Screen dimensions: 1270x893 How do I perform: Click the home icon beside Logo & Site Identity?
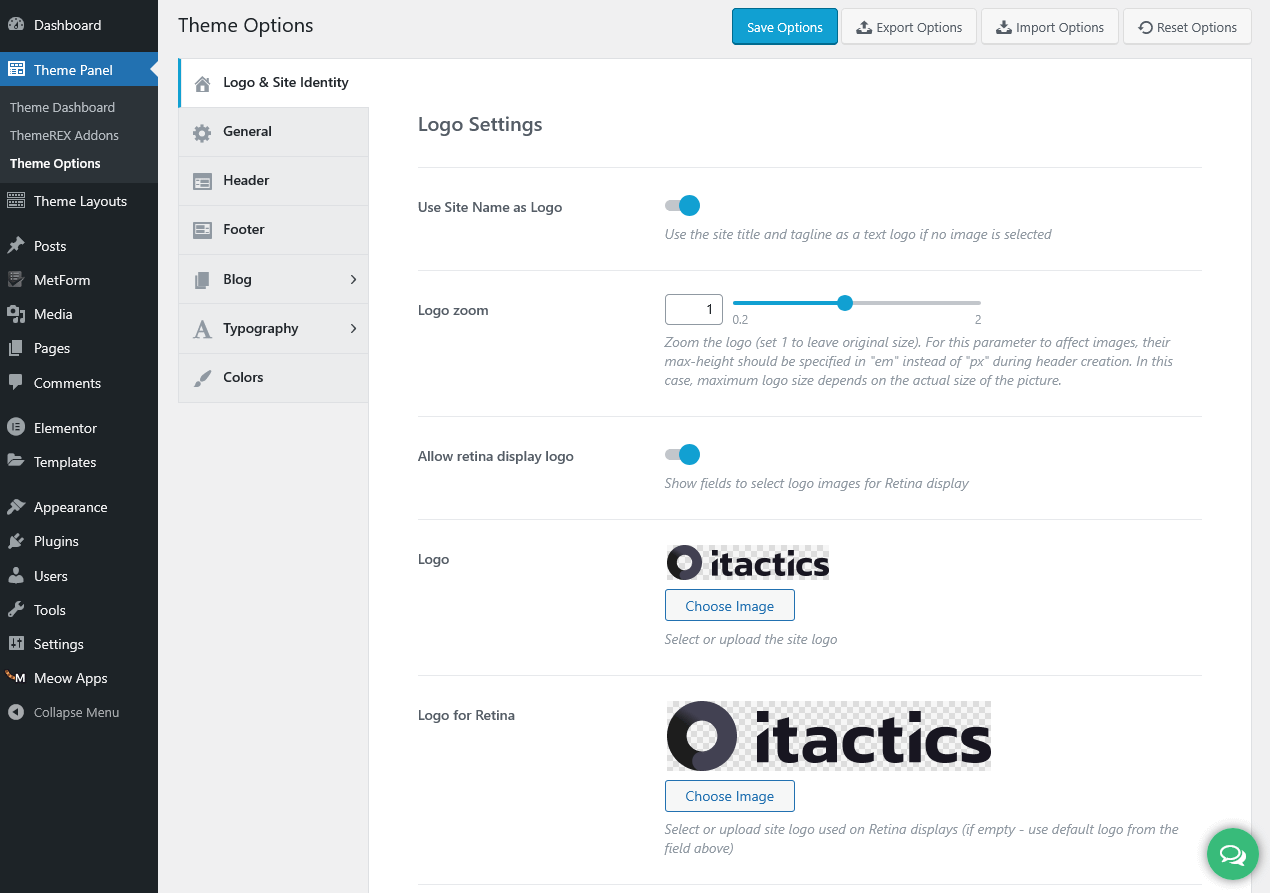click(x=203, y=84)
